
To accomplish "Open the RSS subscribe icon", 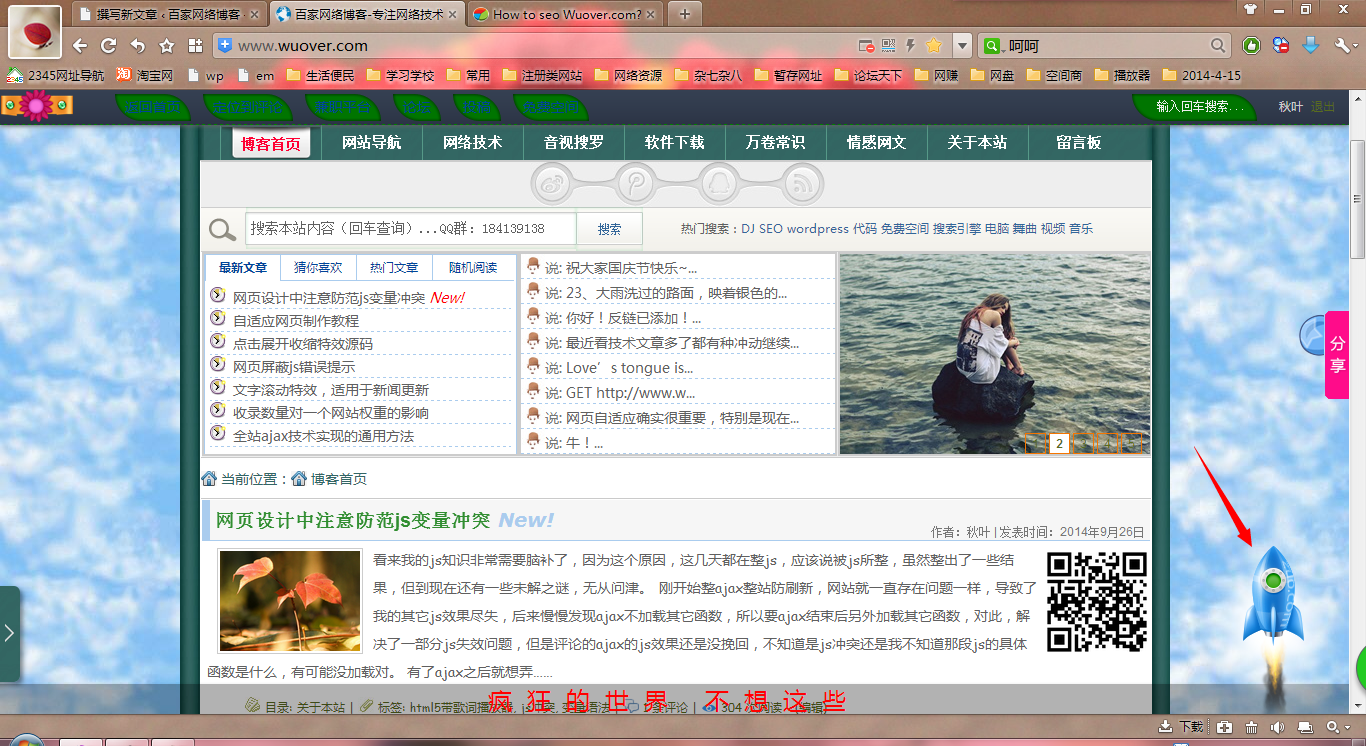I will click(x=804, y=183).
